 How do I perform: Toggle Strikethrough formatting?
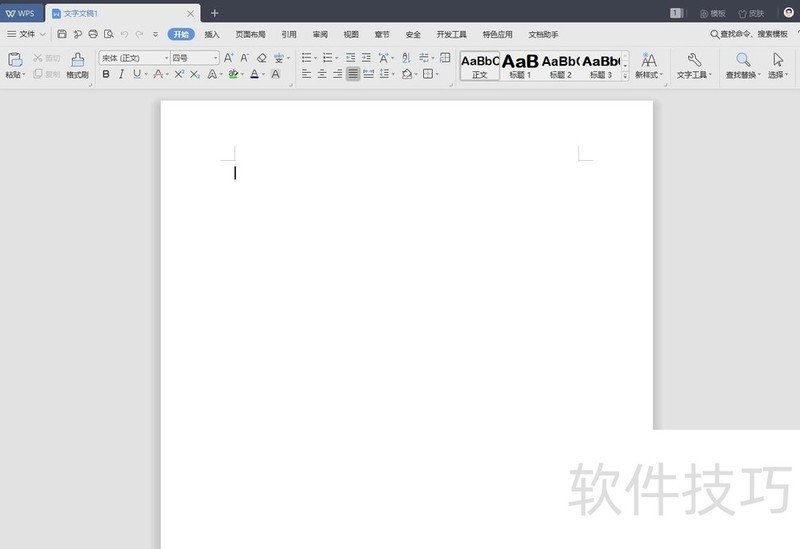[158, 74]
